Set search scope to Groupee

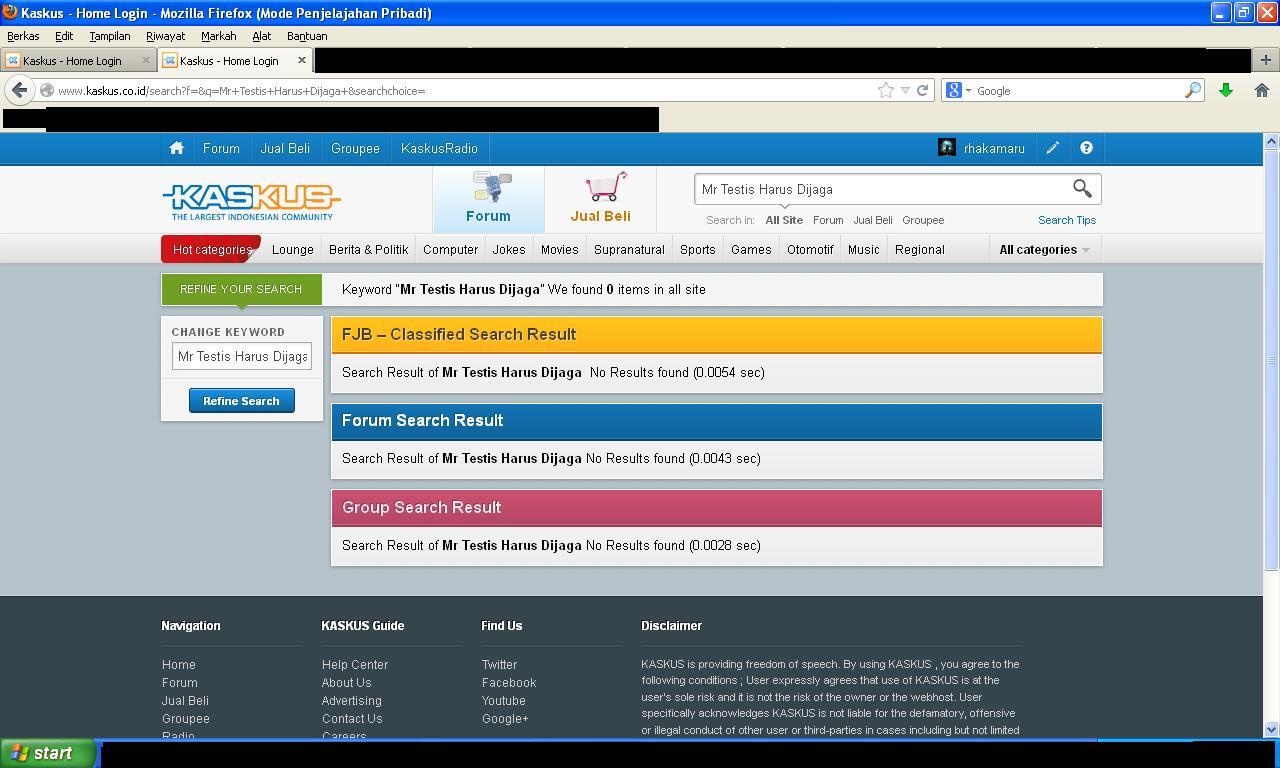923,220
